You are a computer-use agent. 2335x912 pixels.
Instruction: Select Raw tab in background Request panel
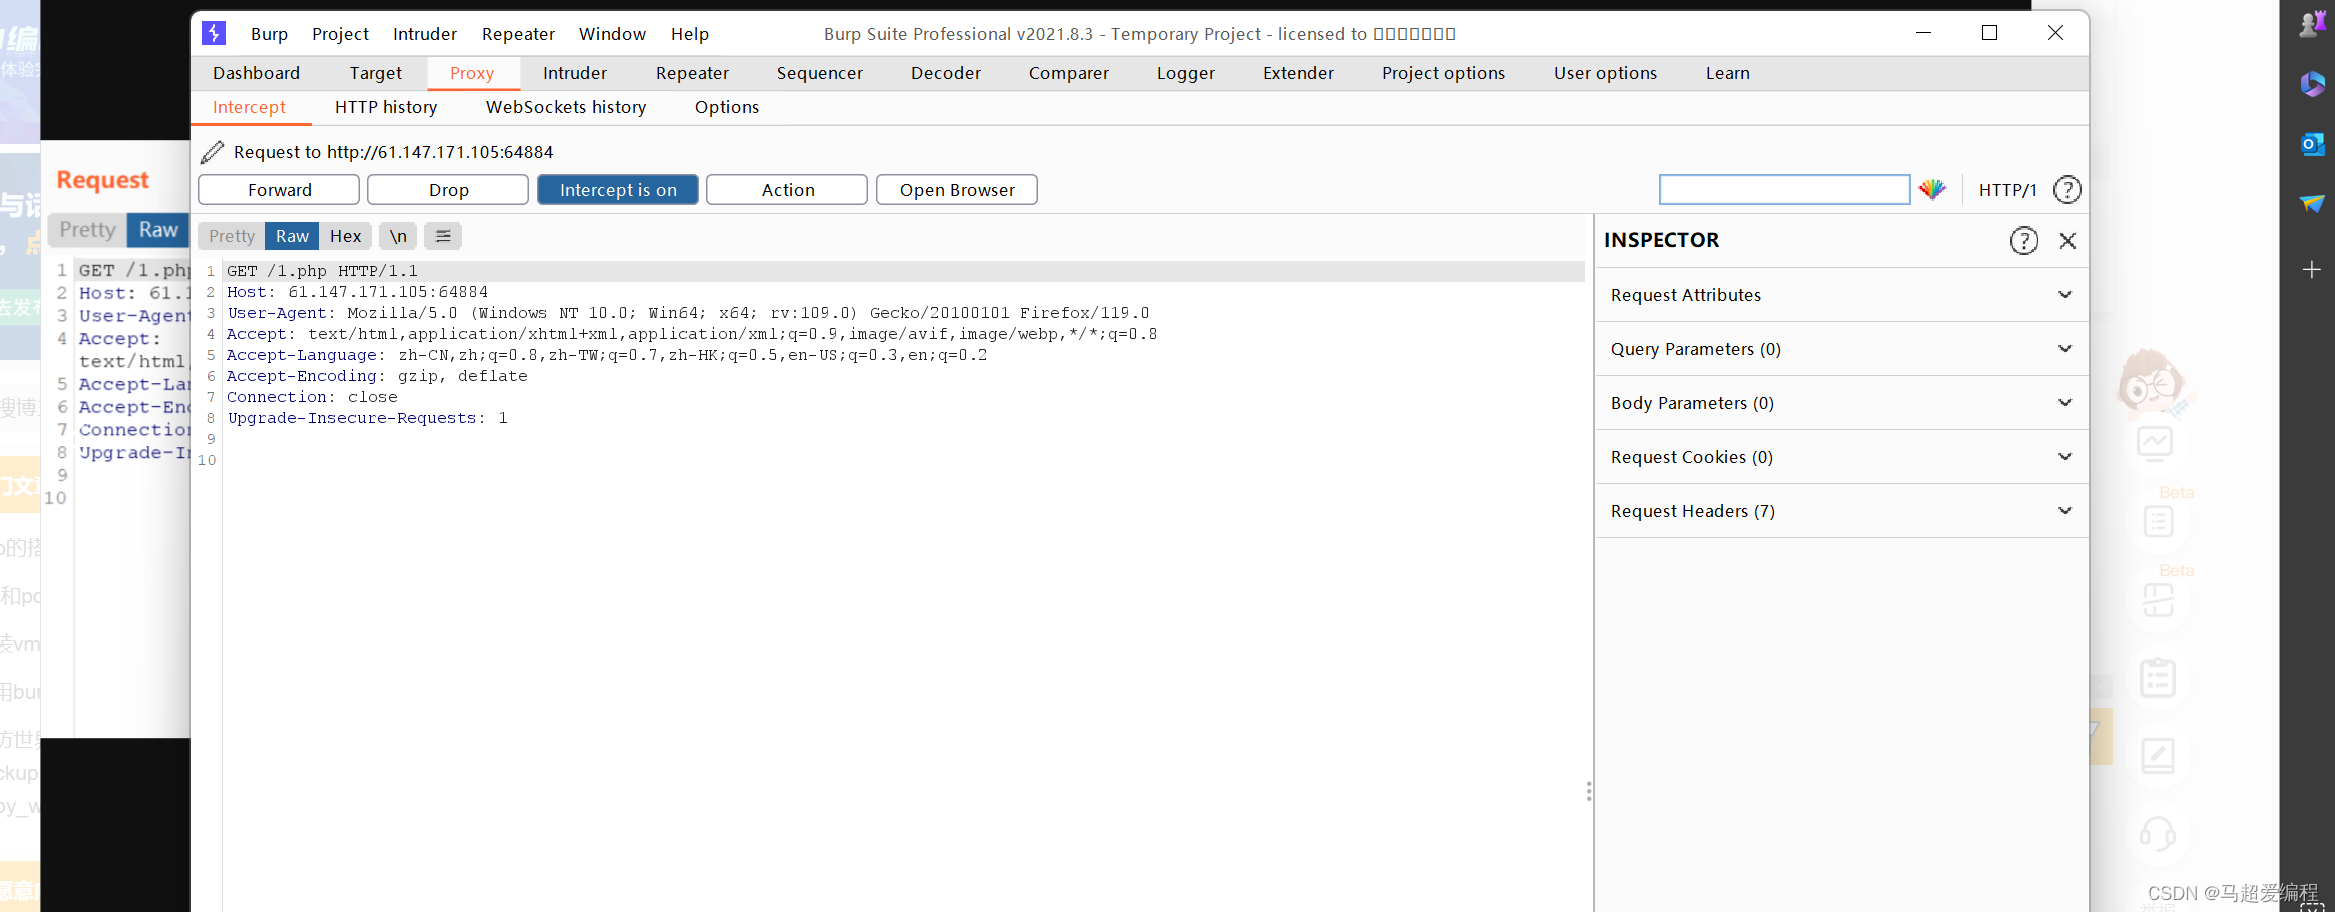click(158, 230)
